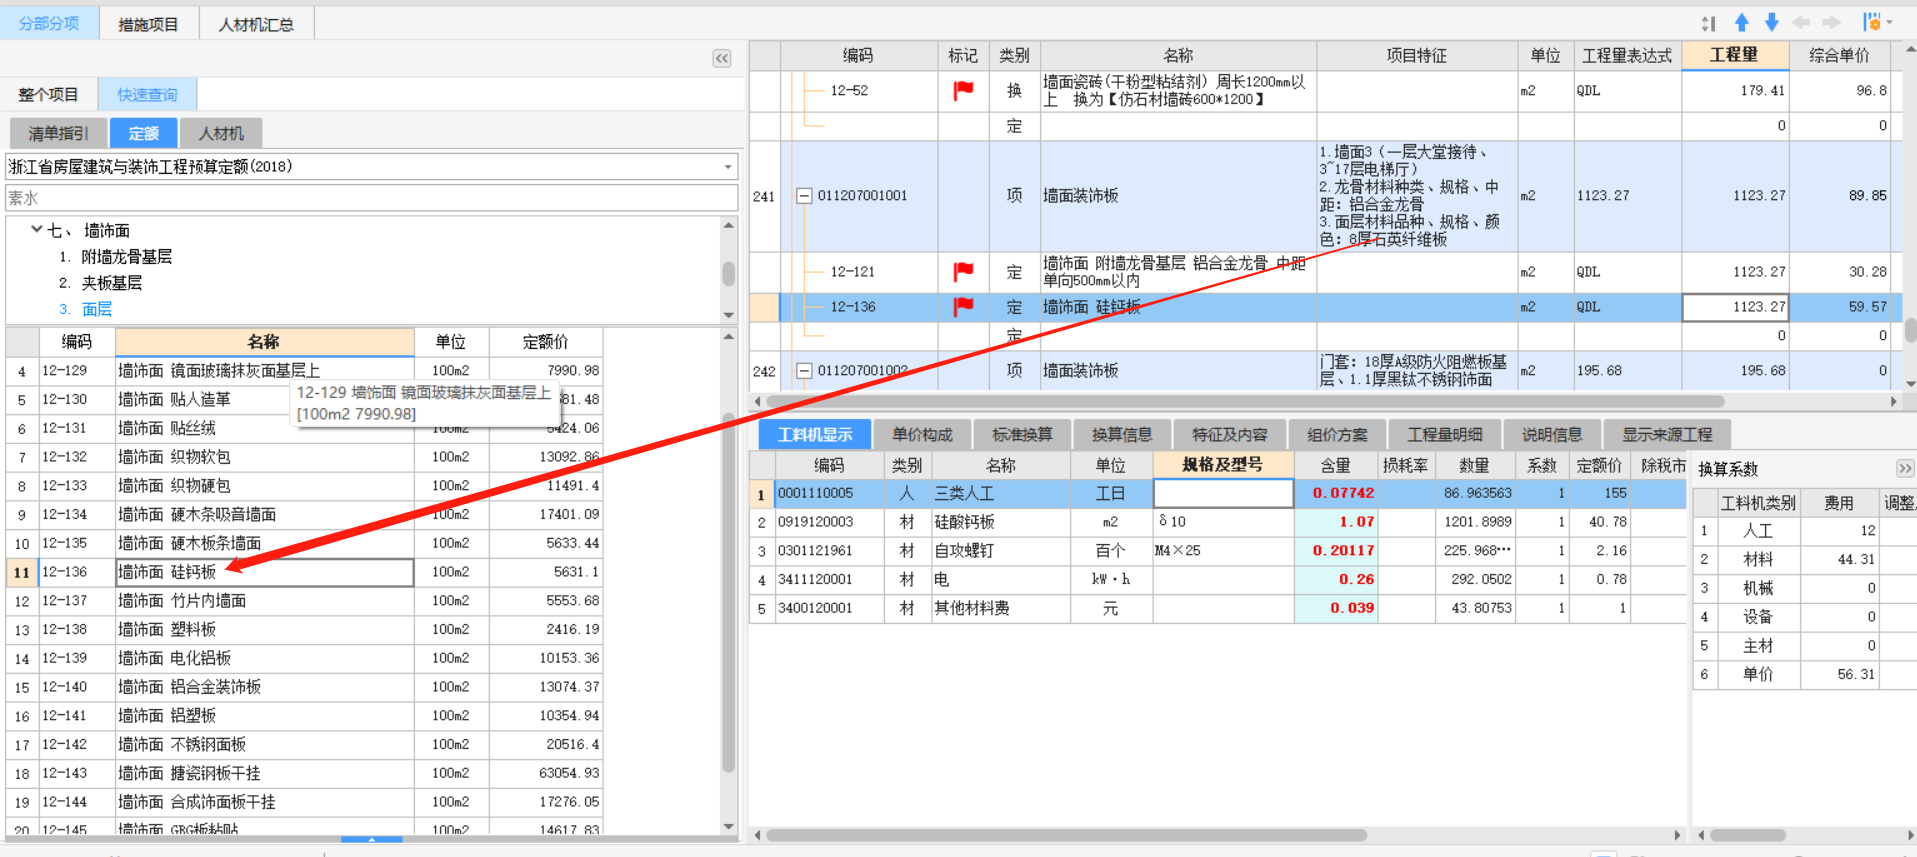
Task: Click the 定额价 column header in quota list
Action: [x=546, y=342]
